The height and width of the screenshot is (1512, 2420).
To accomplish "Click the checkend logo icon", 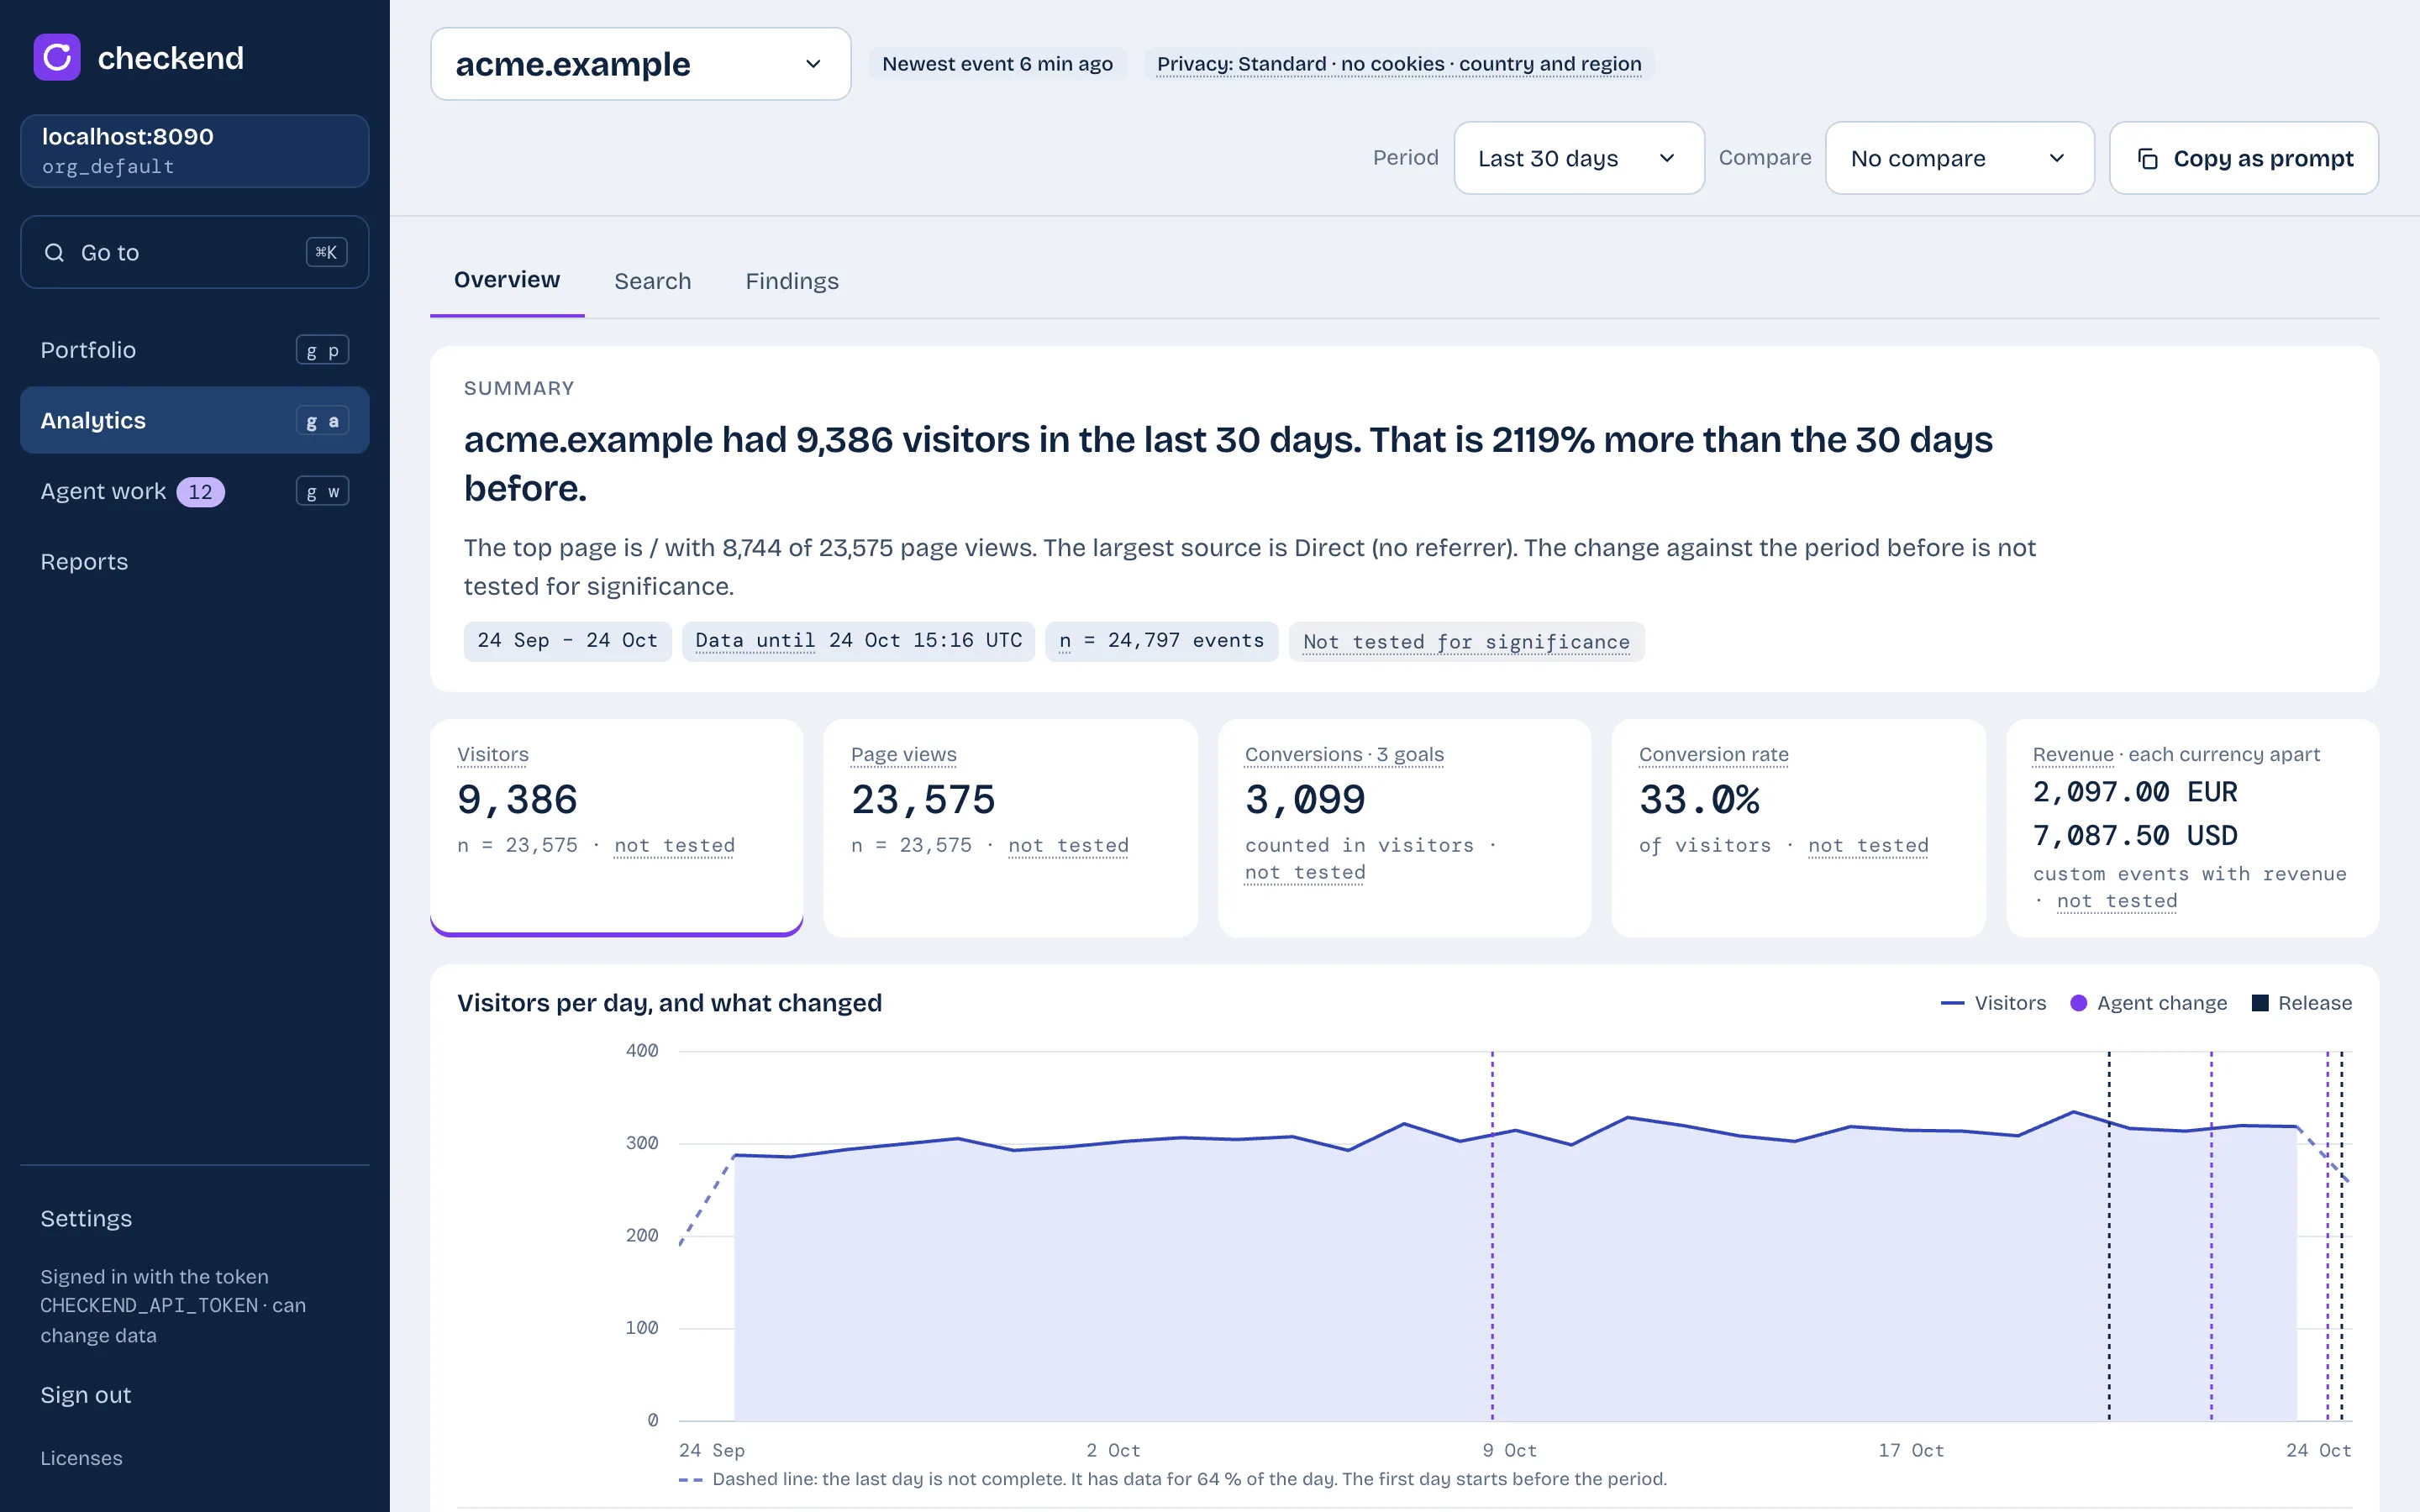I will [x=57, y=57].
